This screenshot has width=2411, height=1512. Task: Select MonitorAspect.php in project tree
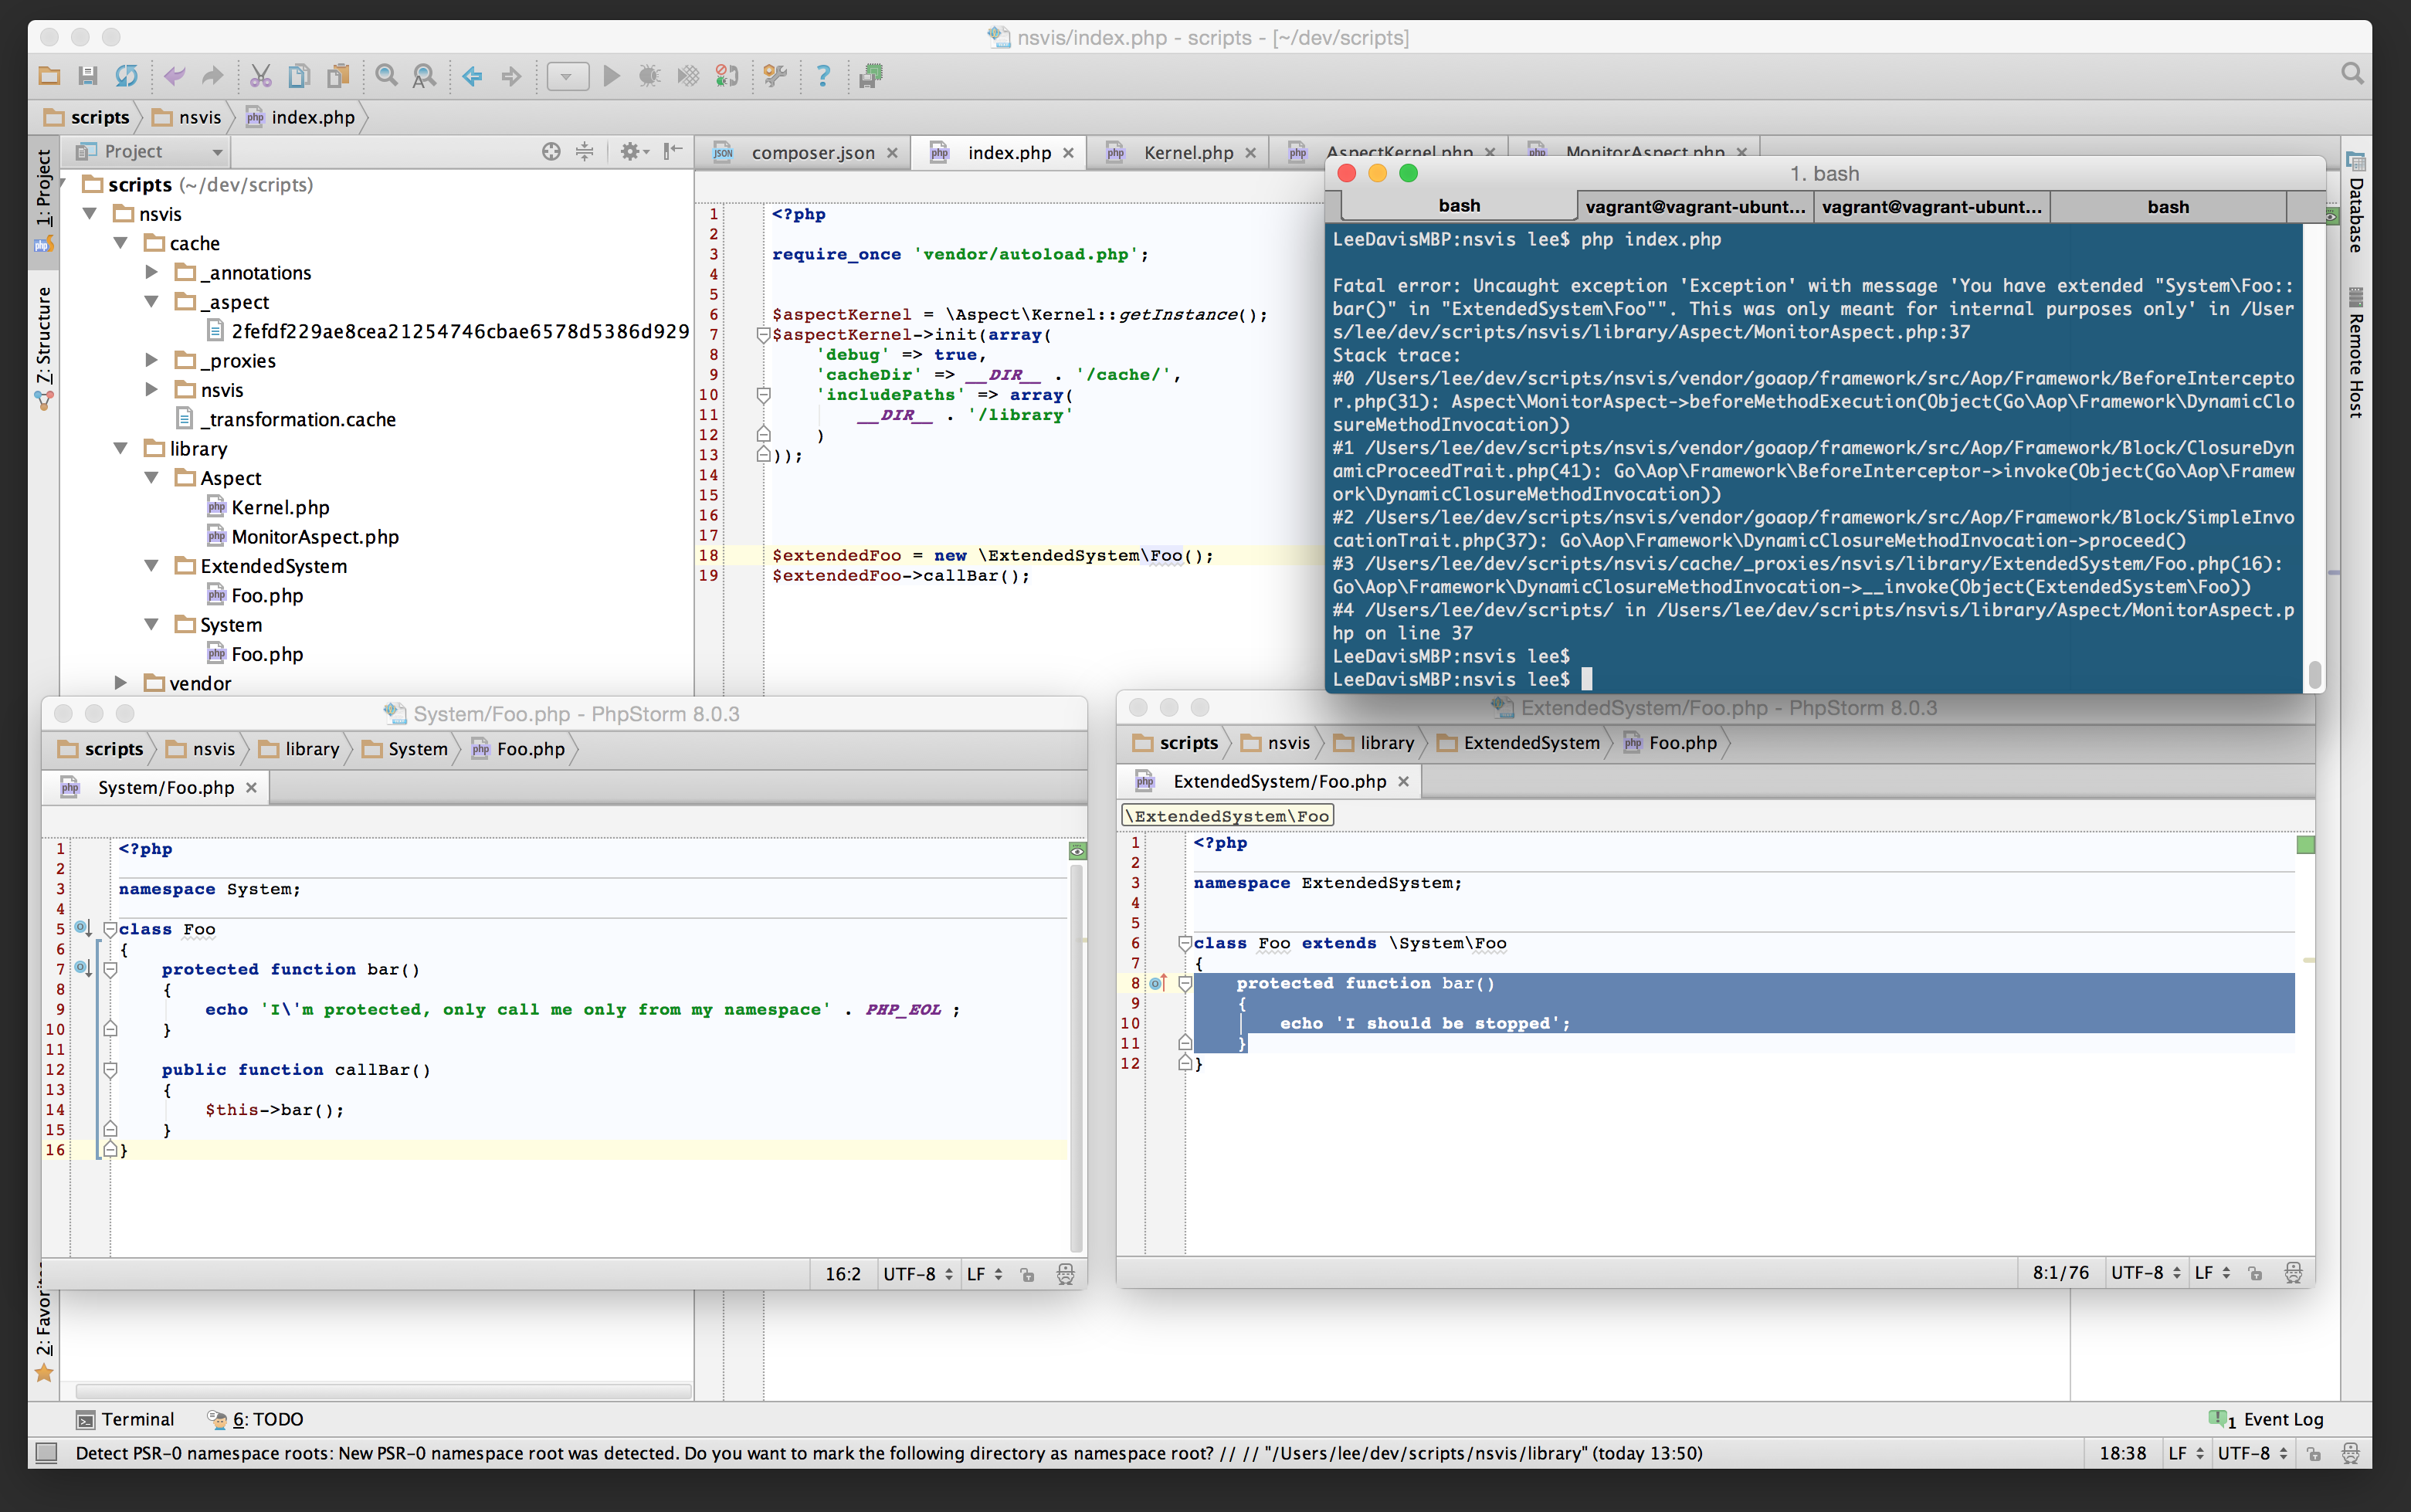tap(314, 536)
